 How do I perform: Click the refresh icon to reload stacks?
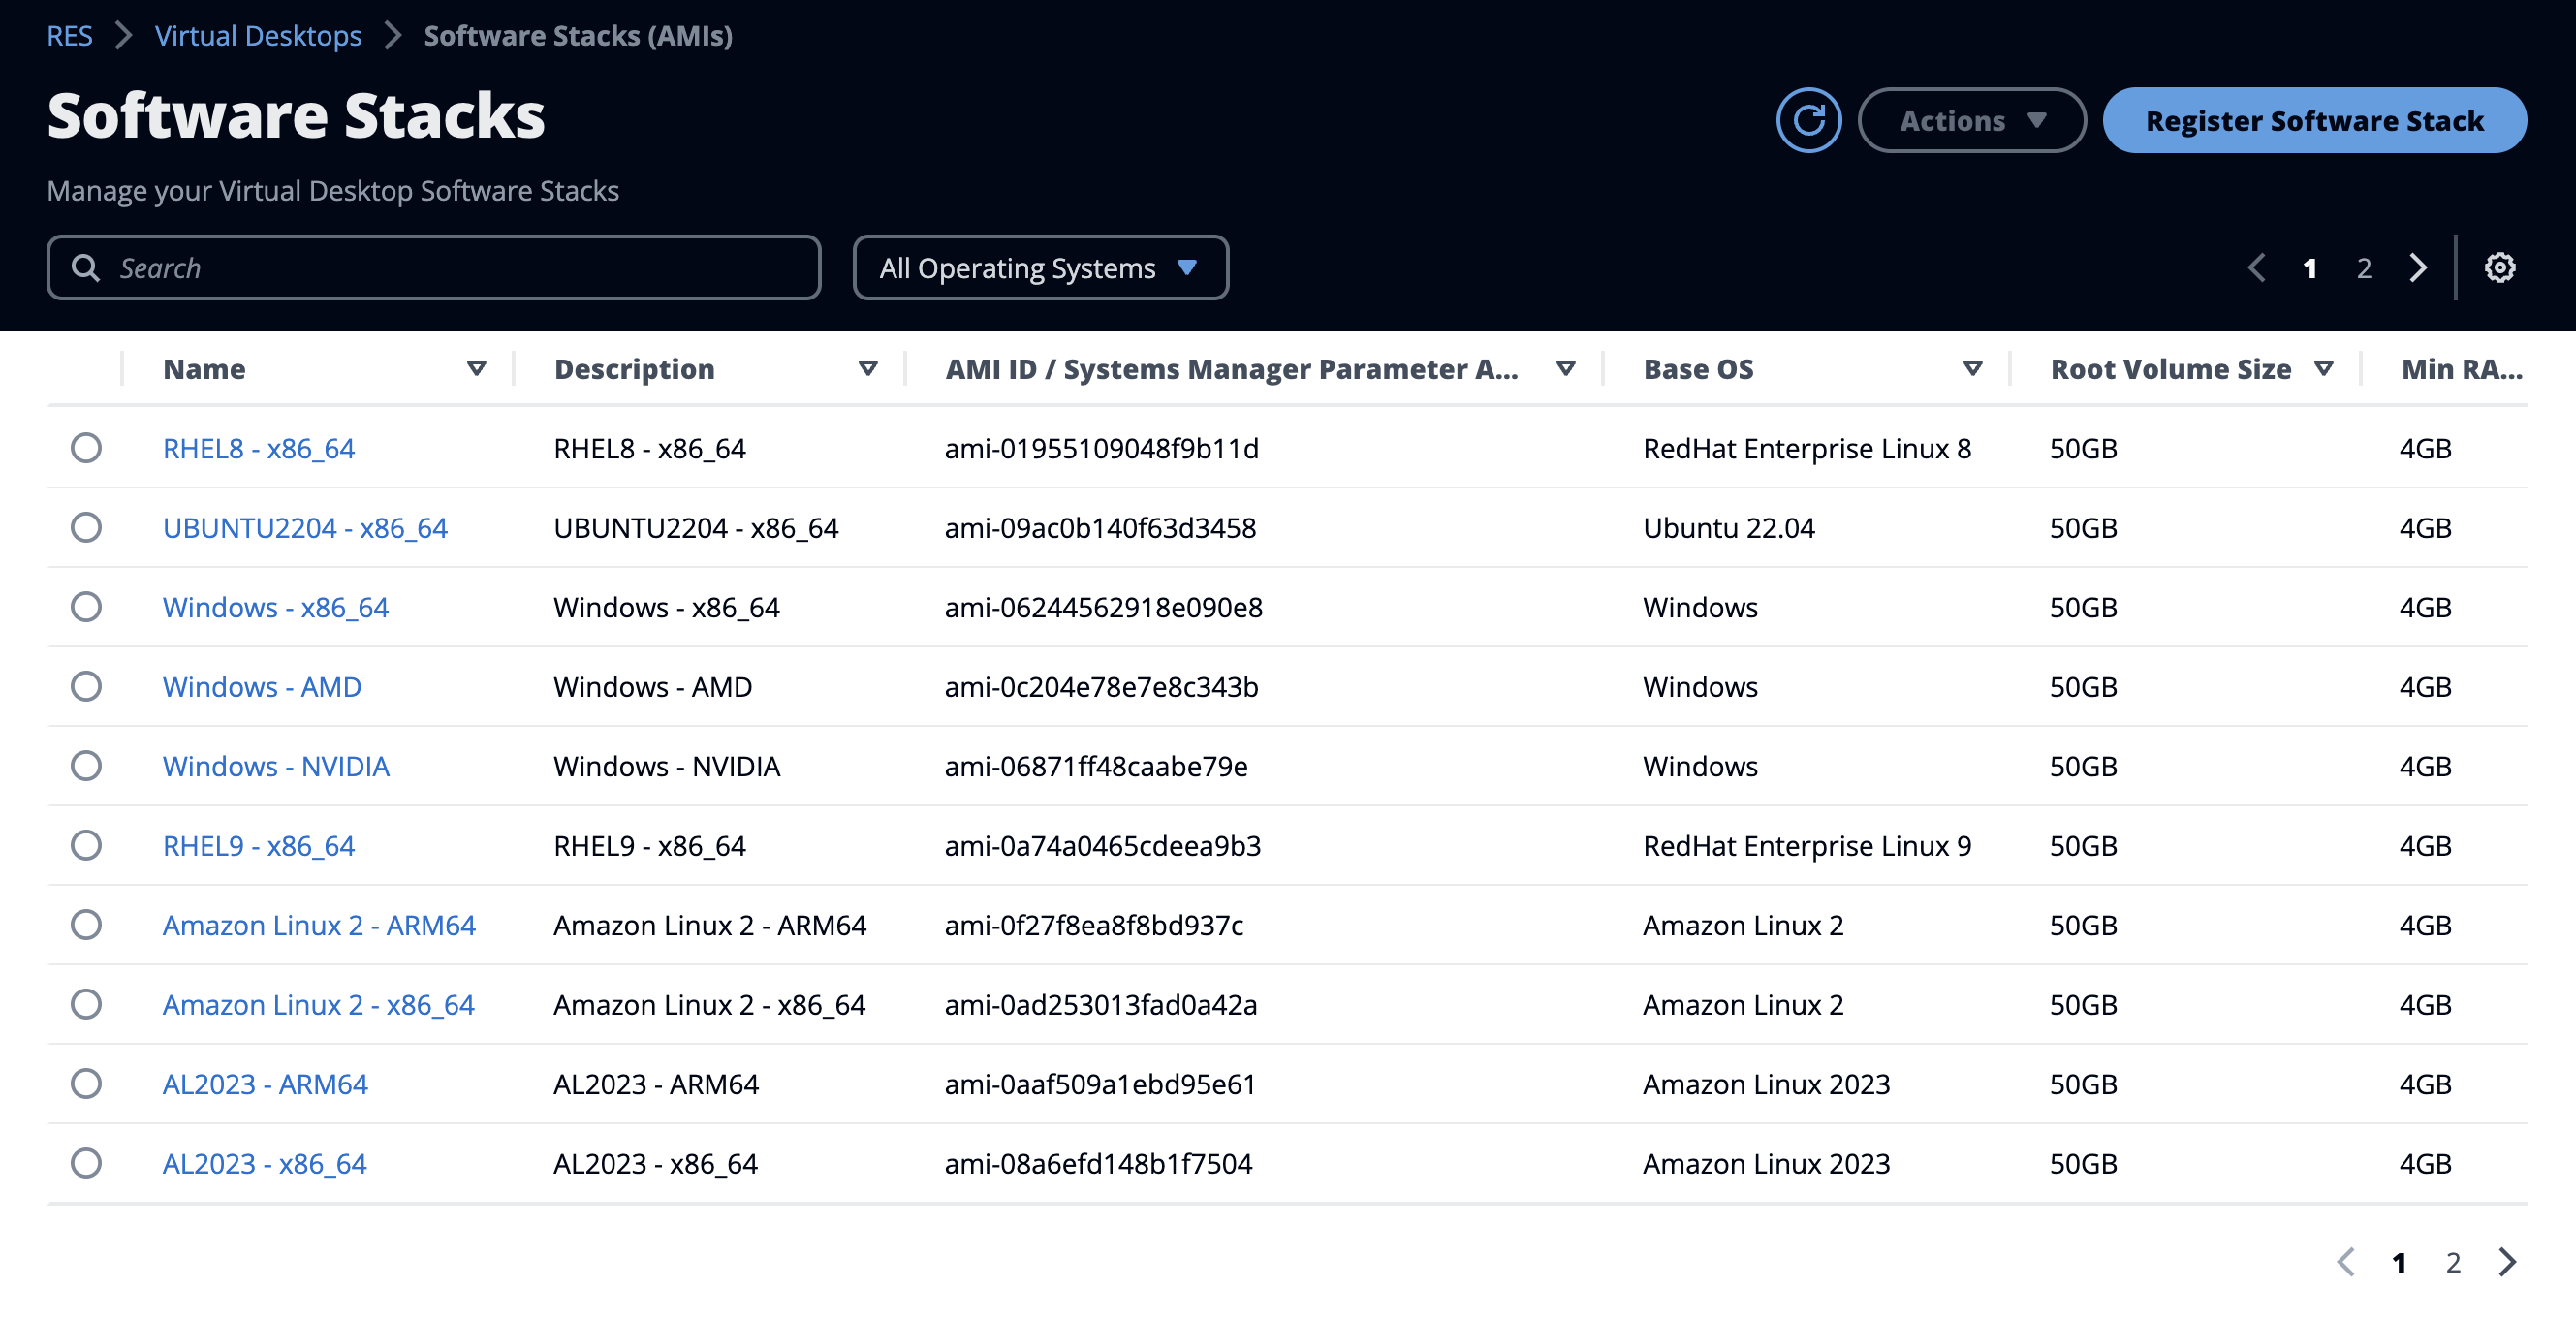(1810, 119)
